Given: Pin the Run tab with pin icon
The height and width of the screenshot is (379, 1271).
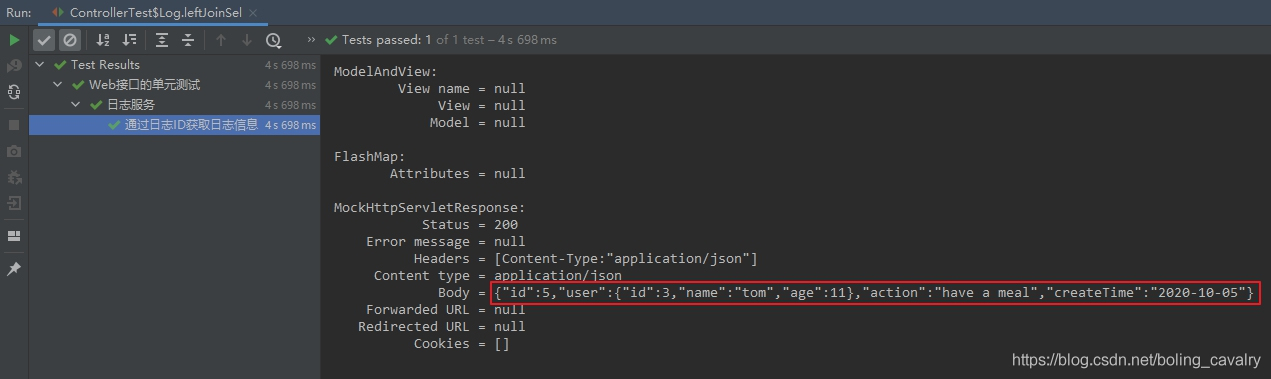Looking at the screenshot, I should [14, 269].
